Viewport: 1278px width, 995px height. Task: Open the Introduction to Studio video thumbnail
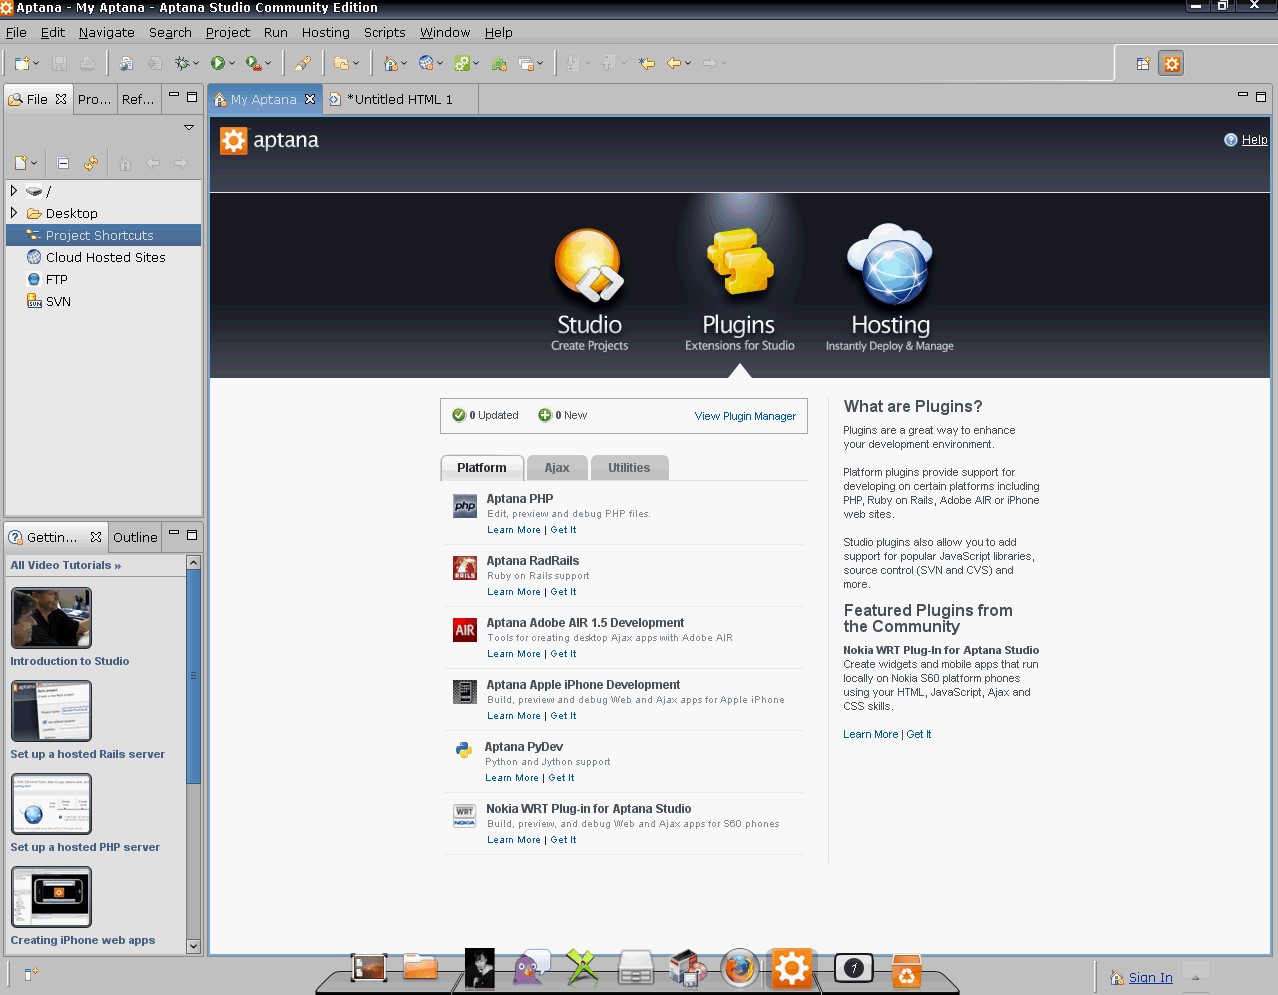coord(51,618)
